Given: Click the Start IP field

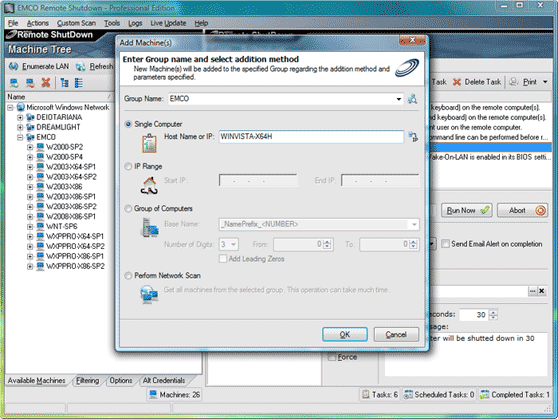Looking at the screenshot, I should coord(258,180).
